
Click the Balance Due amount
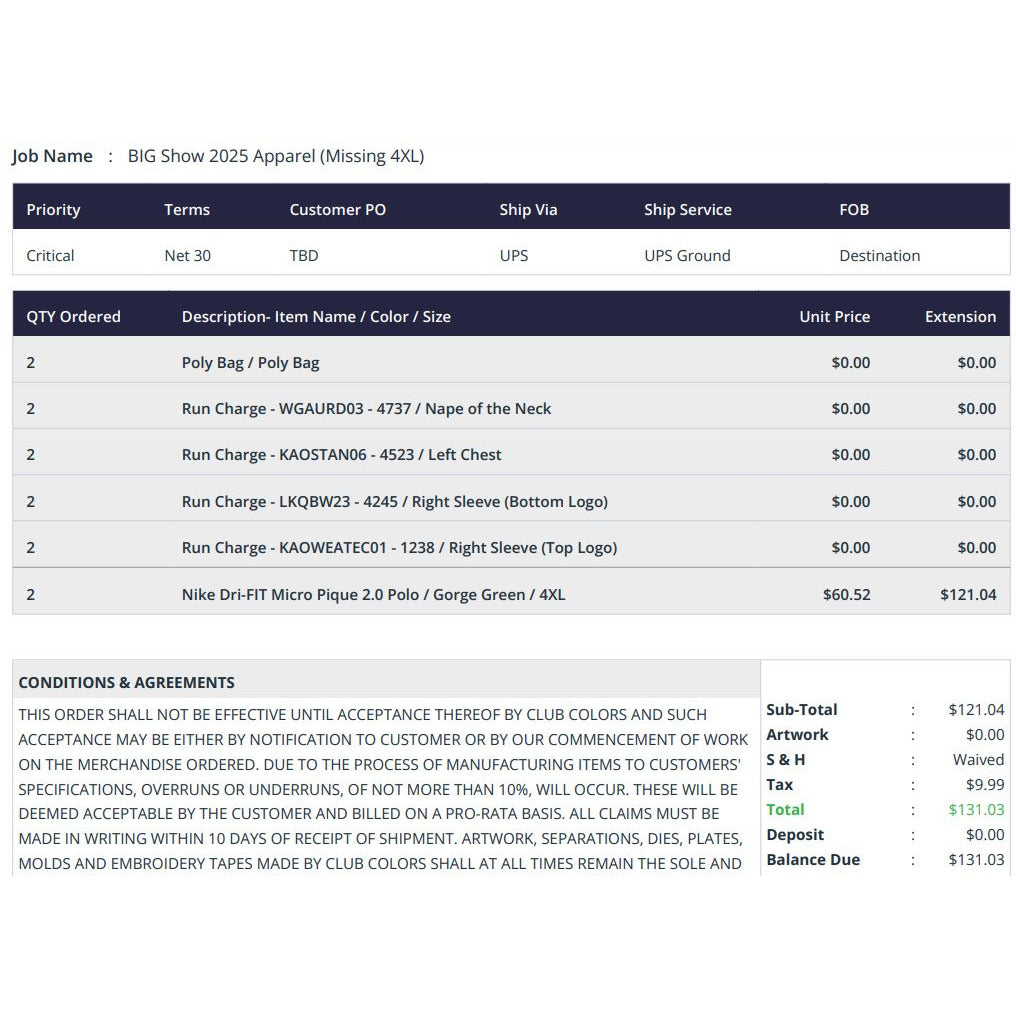pos(976,859)
